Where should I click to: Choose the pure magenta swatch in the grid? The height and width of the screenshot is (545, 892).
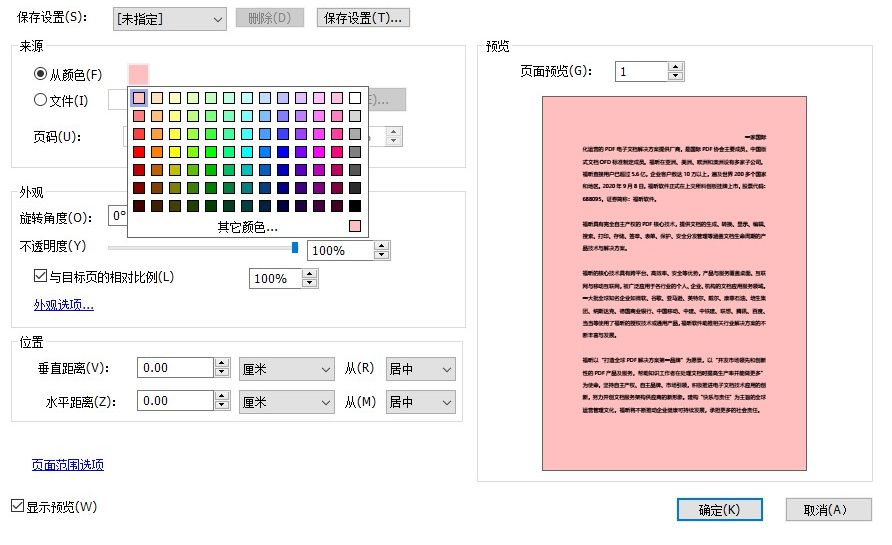tap(319, 152)
